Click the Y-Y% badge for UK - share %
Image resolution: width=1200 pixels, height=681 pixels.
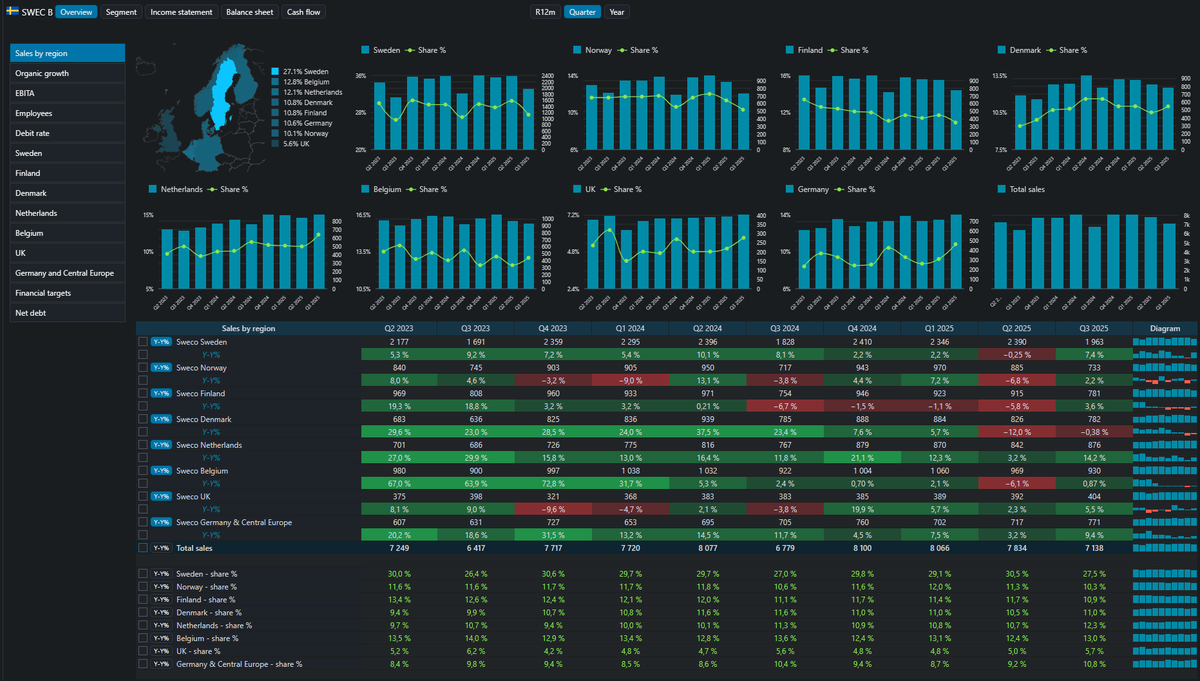click(160, 651)
